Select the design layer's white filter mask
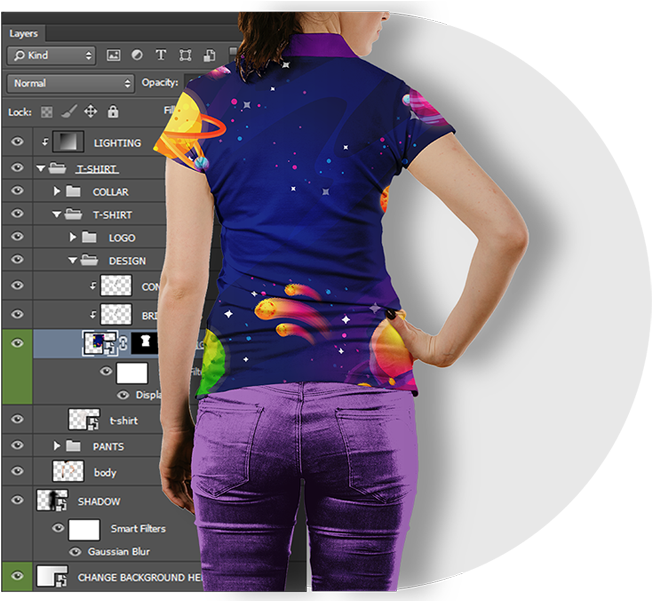Viewport: 652px width, 601px height. coord(132,373)
